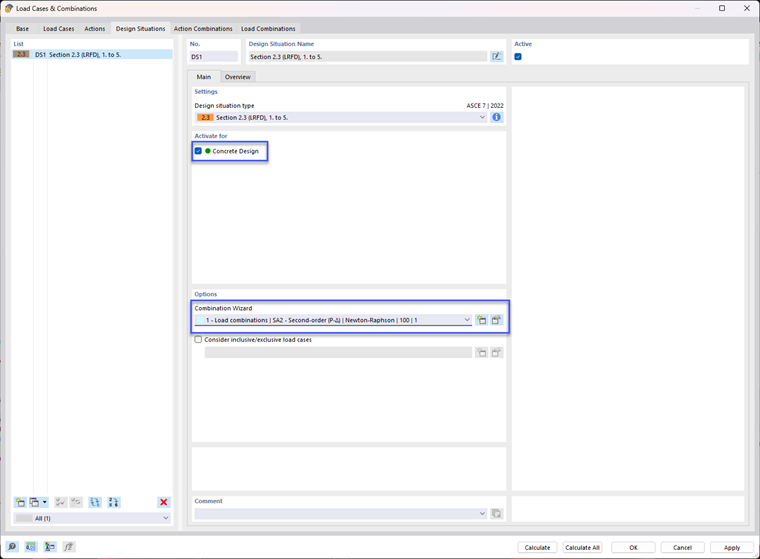This screenshot has width=760, height=559.
Task: Click the select all check marks icon
Action: [61, 502]
